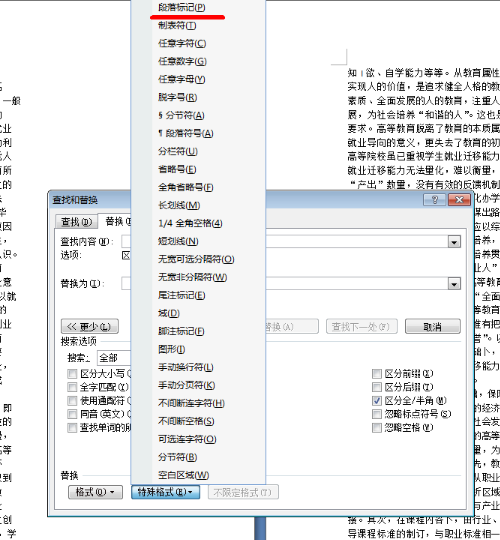Open the dialog help question mark button
Image resolution: width=500 pixels, height=540 pixels.
pyautogui.click(x=435, y=200)
